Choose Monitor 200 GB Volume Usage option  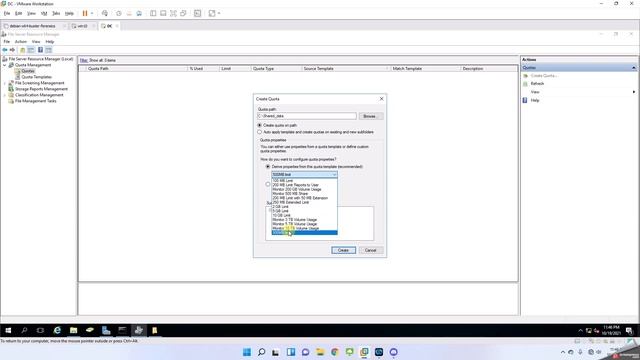[304, 189]
